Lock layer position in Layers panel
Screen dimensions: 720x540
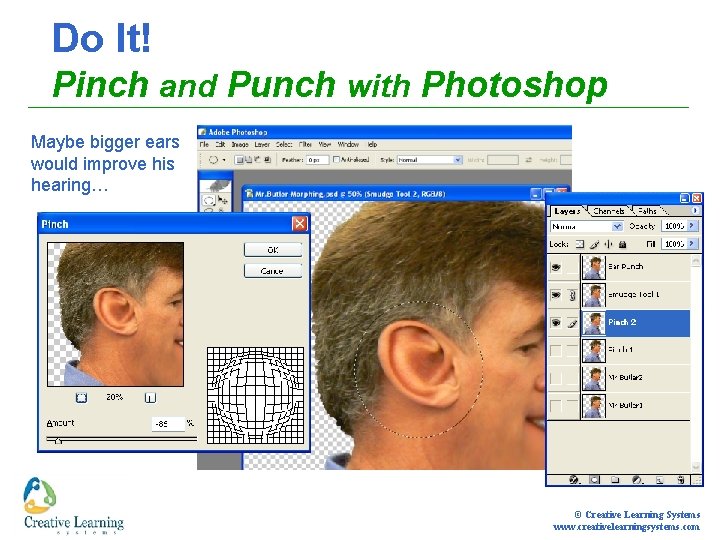pos(608,244)
